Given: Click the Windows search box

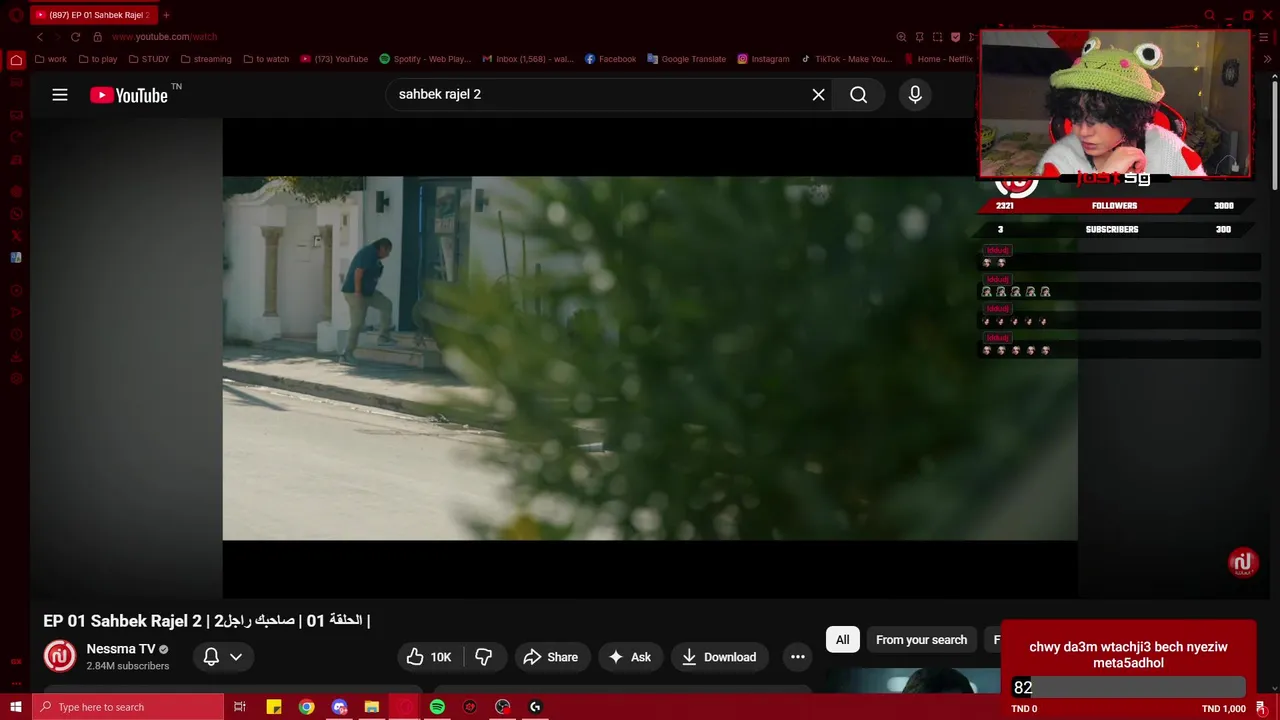Looking at the screenshot, I should (128, 707).
